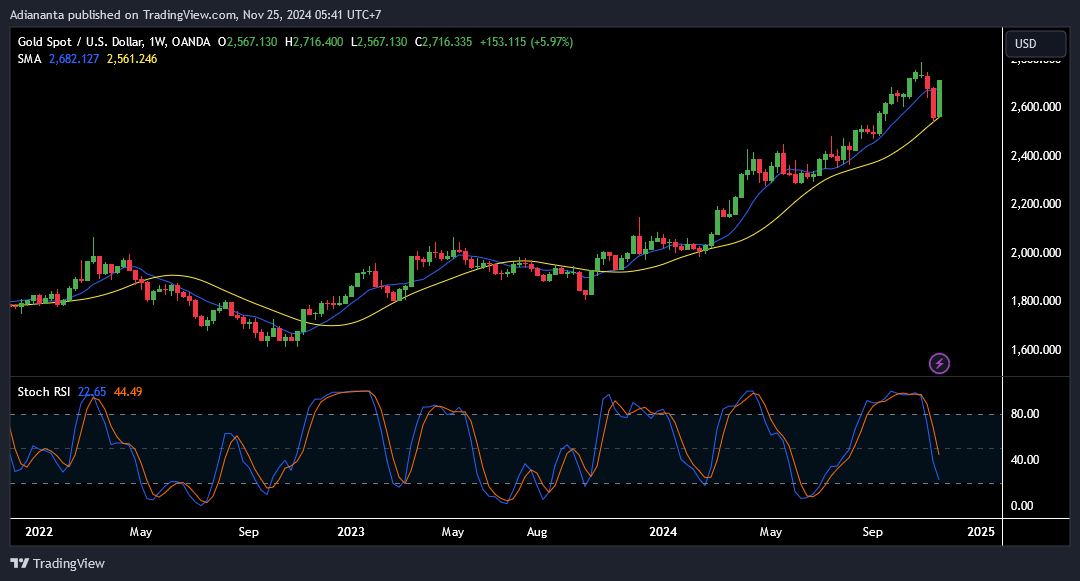This screenshot has height=581, width=1080.
Task: Click the close price C2,716.335
Action: (444, 42)
